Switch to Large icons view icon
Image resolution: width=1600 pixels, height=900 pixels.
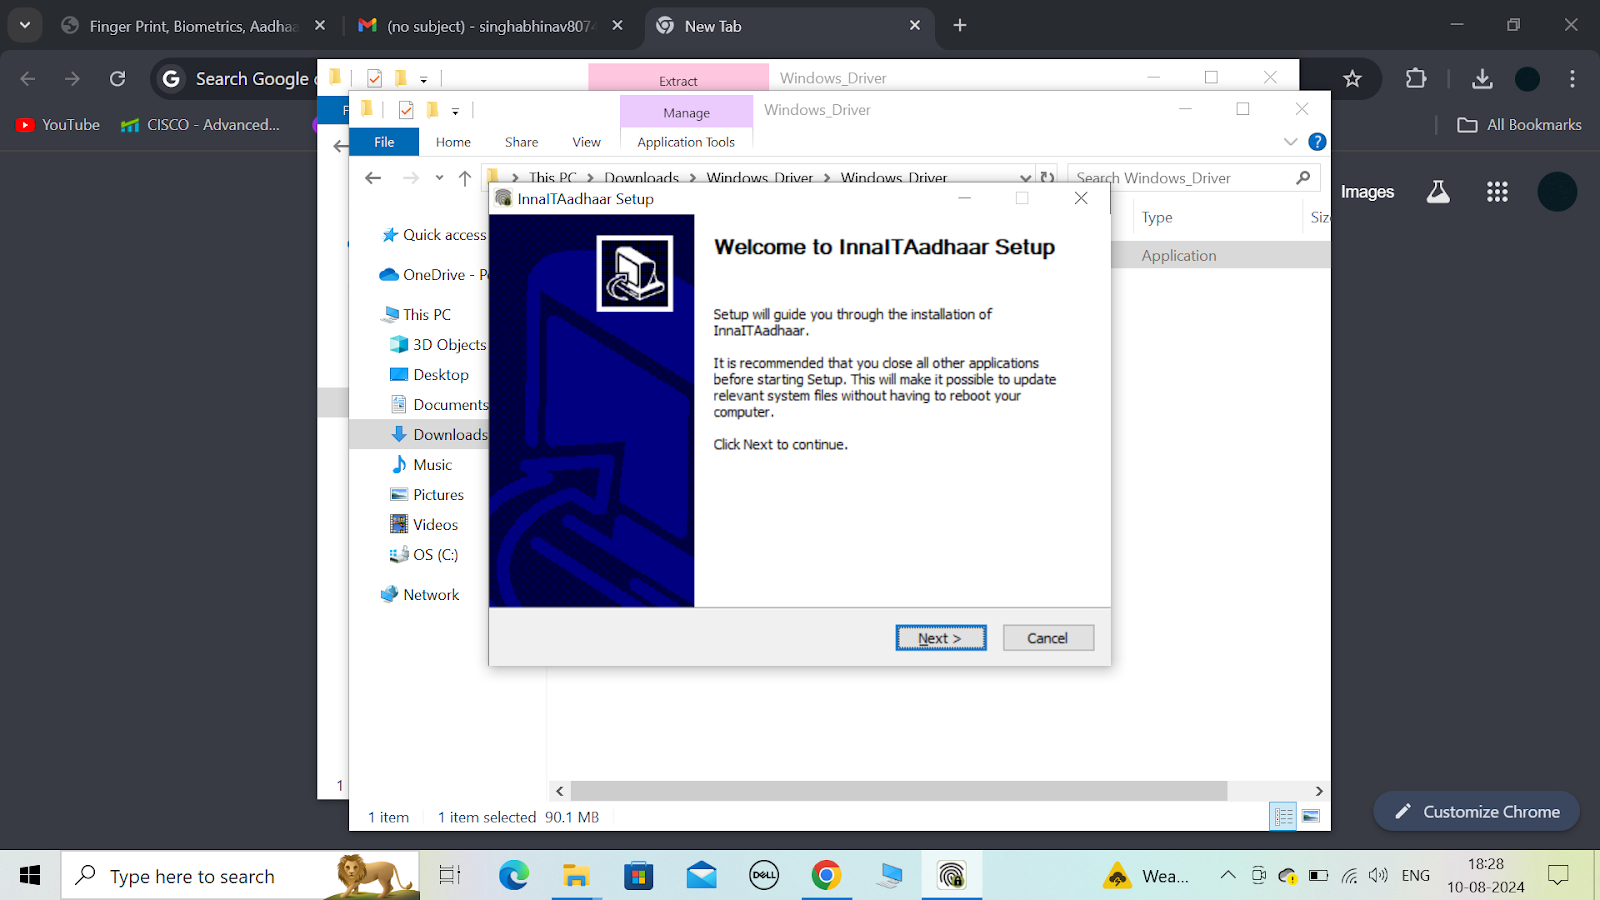pos(1311,817)
